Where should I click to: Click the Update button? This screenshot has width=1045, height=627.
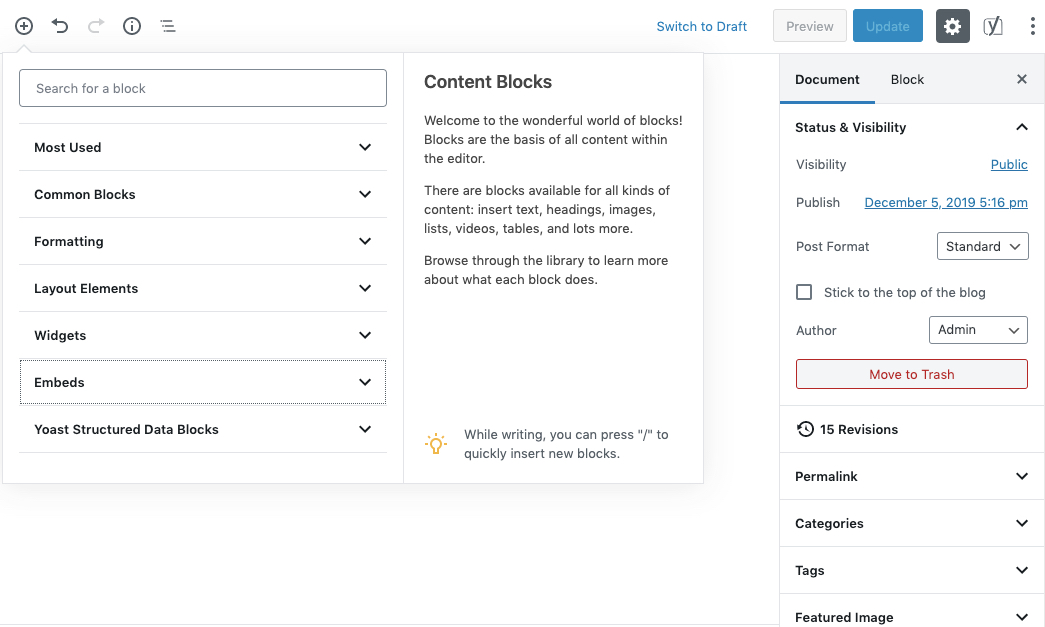(x=887, y=26)
